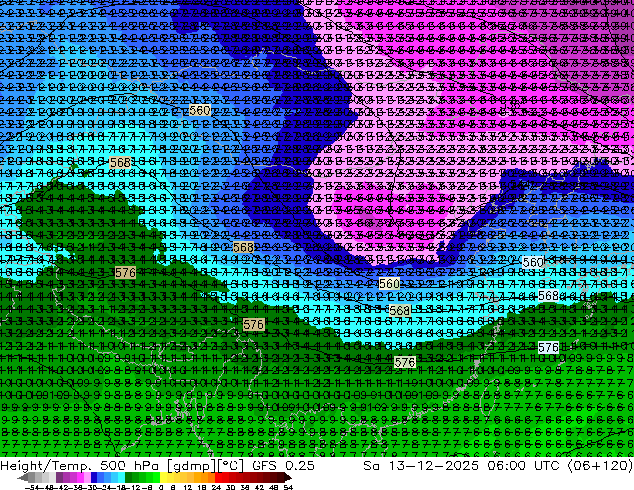
Task: Click the '[°C]' unit label
Action: pos(230,466)
